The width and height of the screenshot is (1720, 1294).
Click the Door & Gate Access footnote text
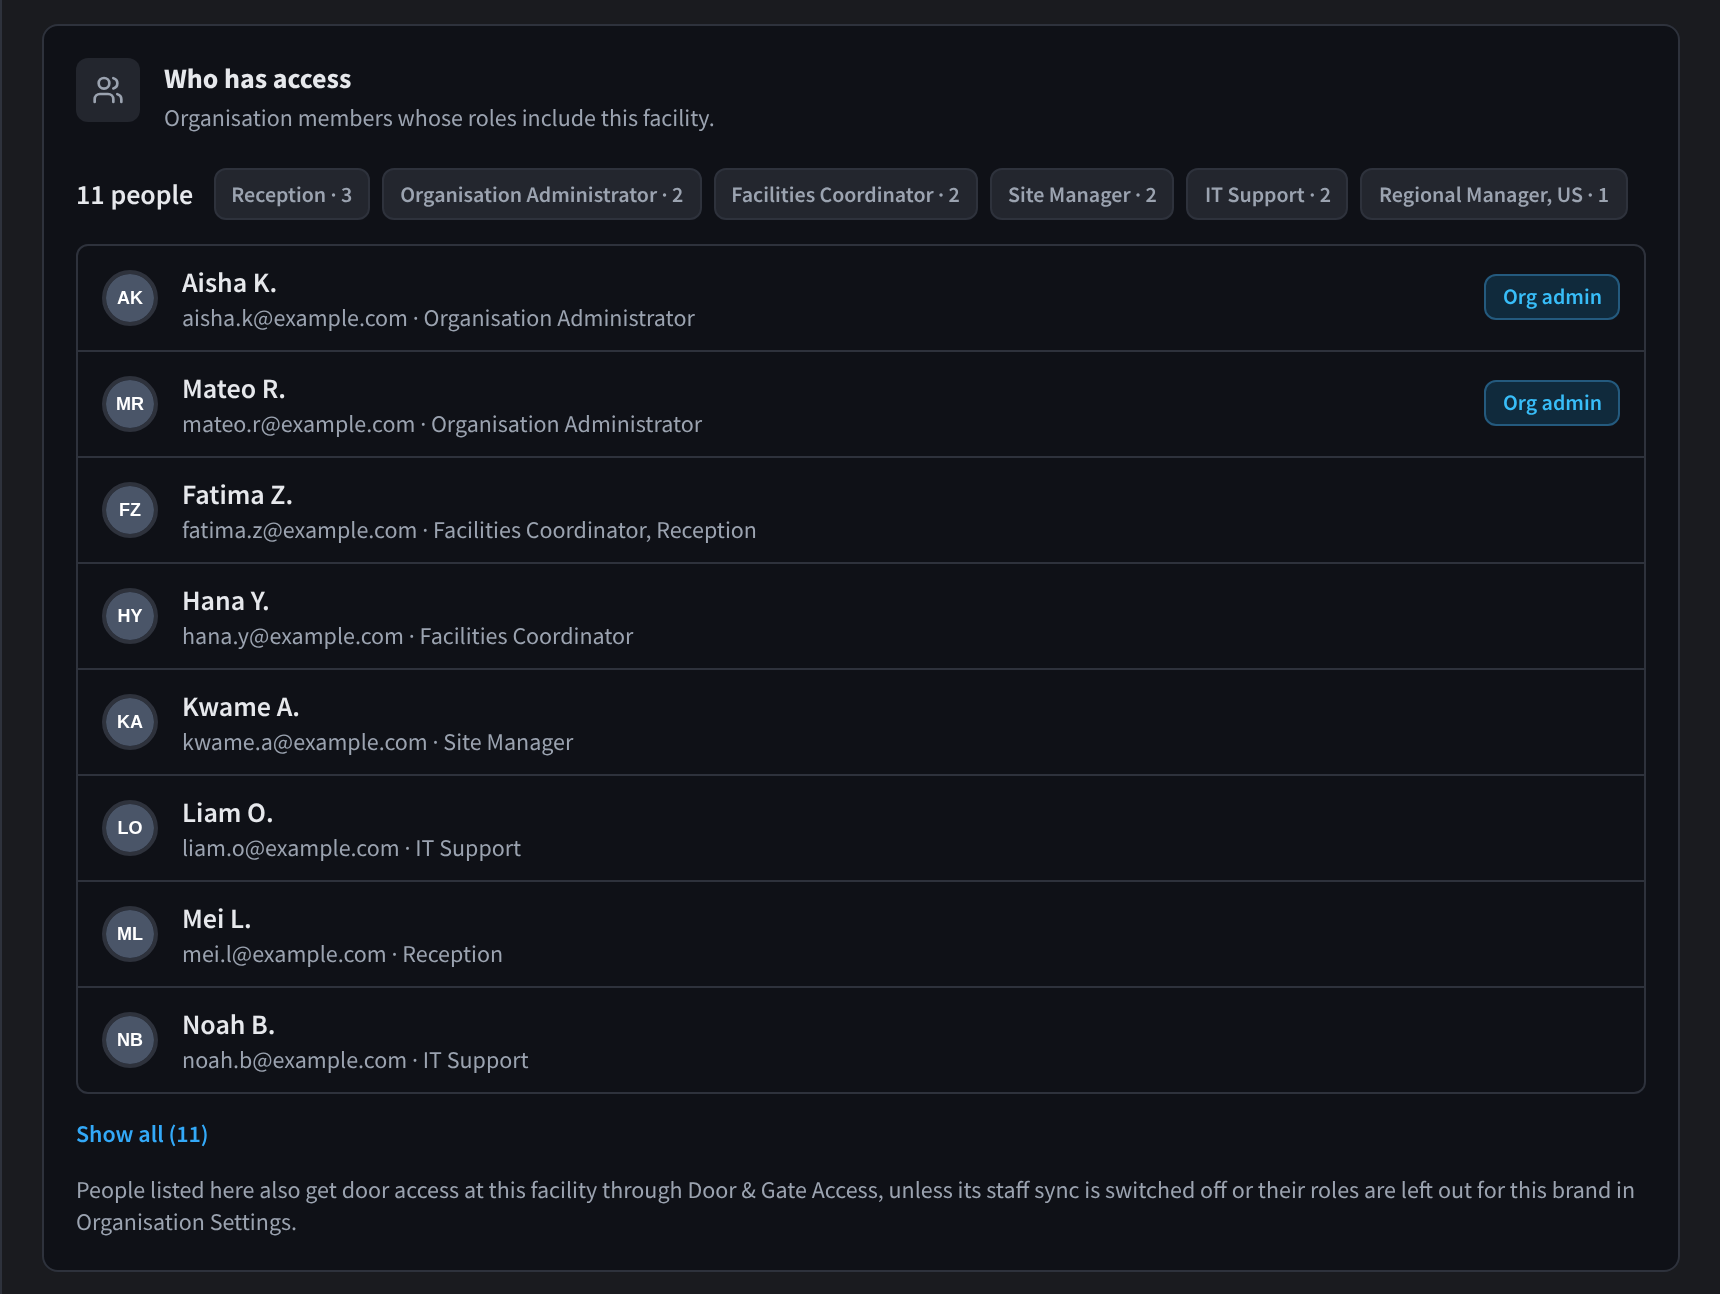pos(856,1206)
